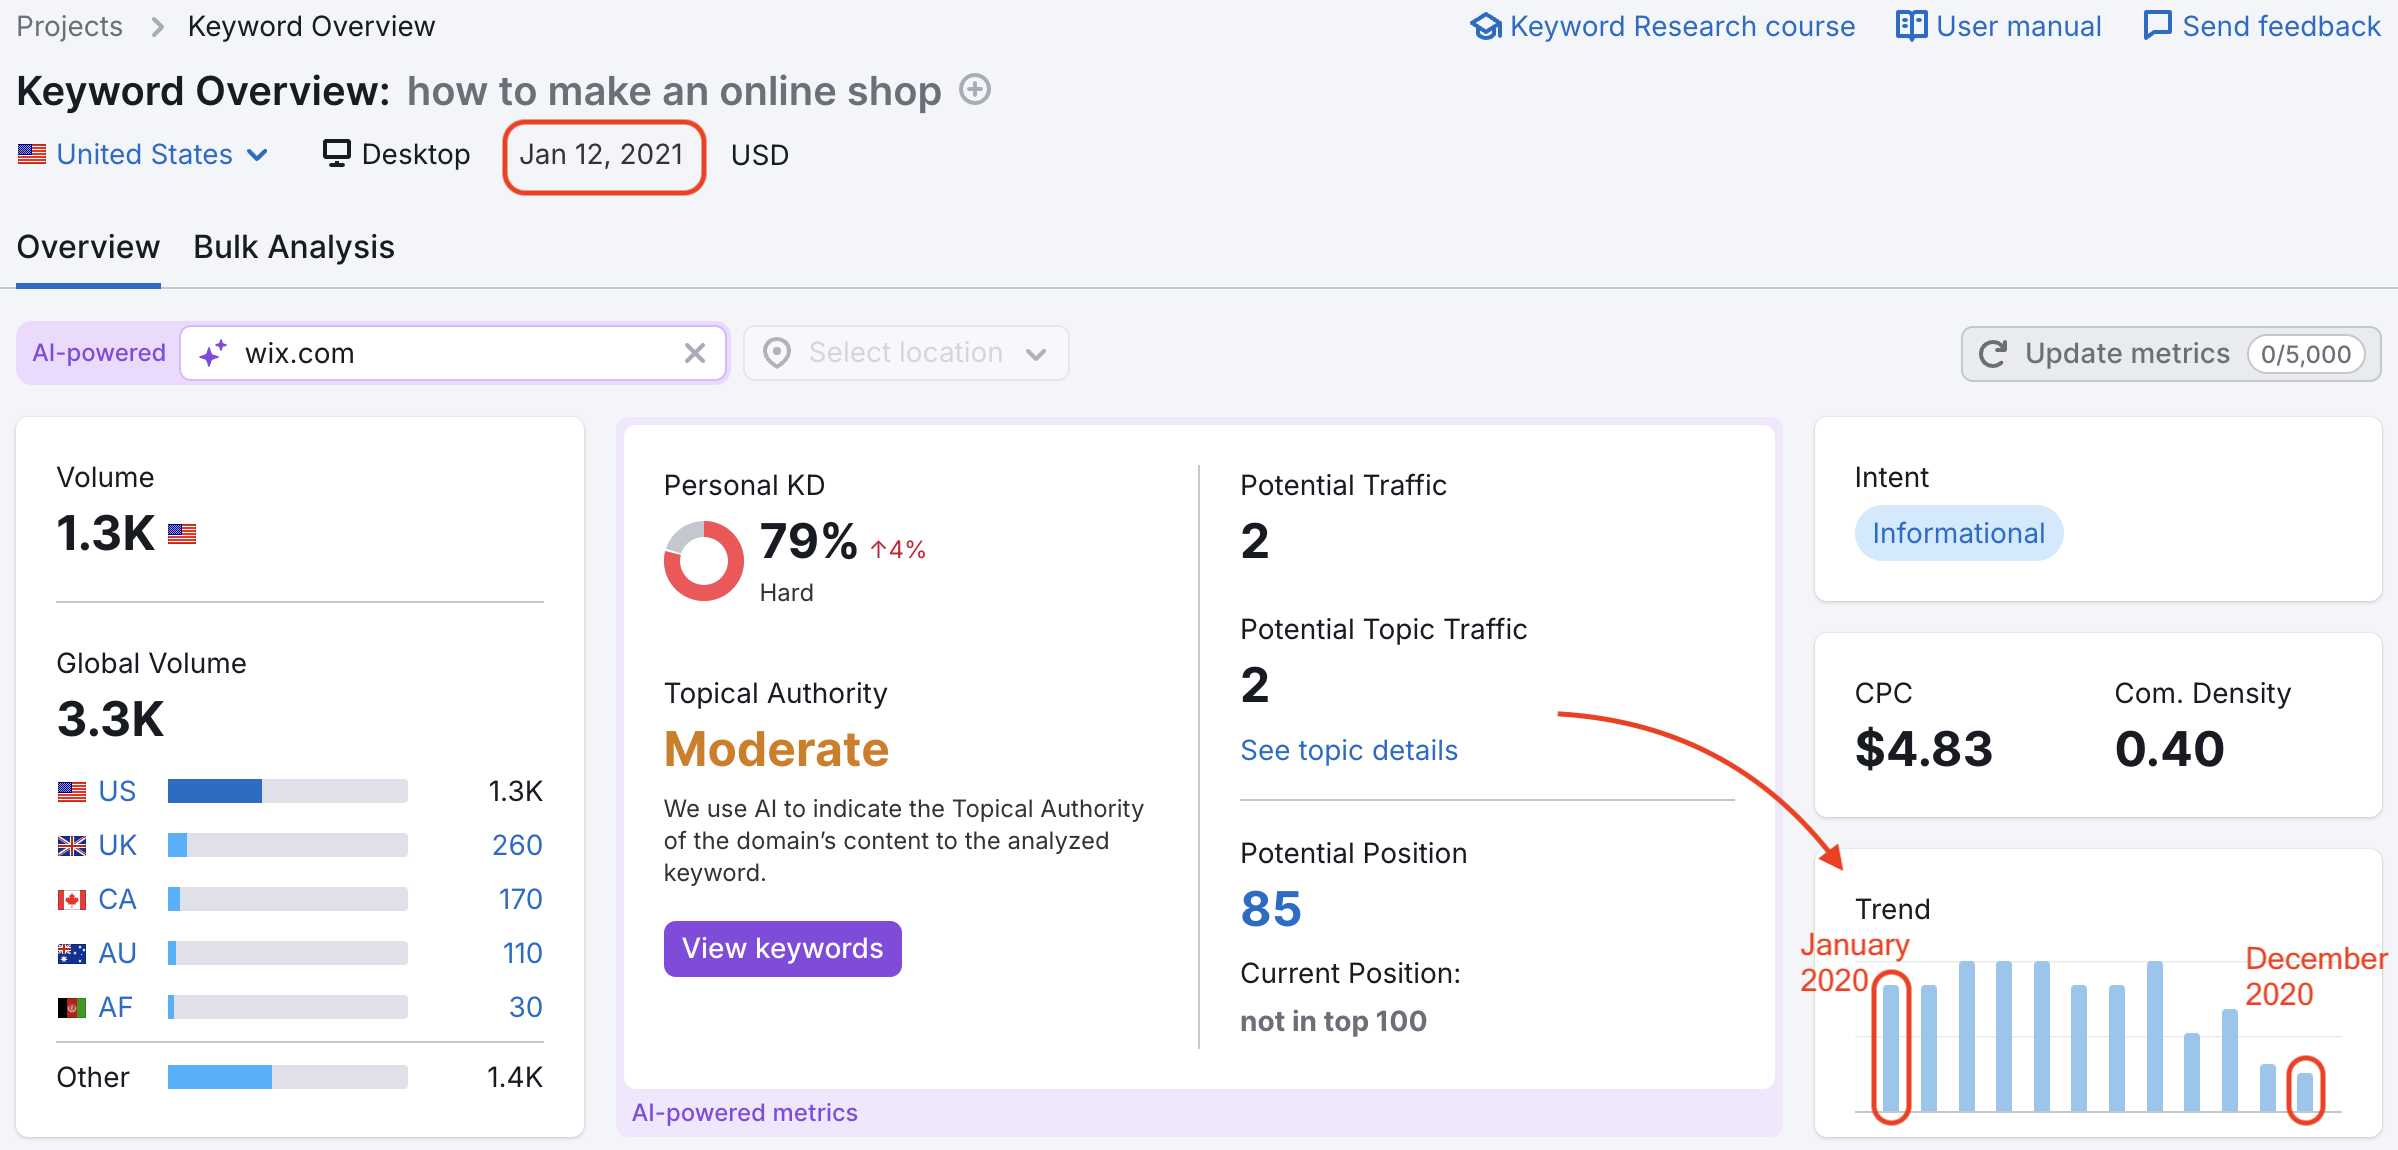Click the add keyword plus icon

975,90
